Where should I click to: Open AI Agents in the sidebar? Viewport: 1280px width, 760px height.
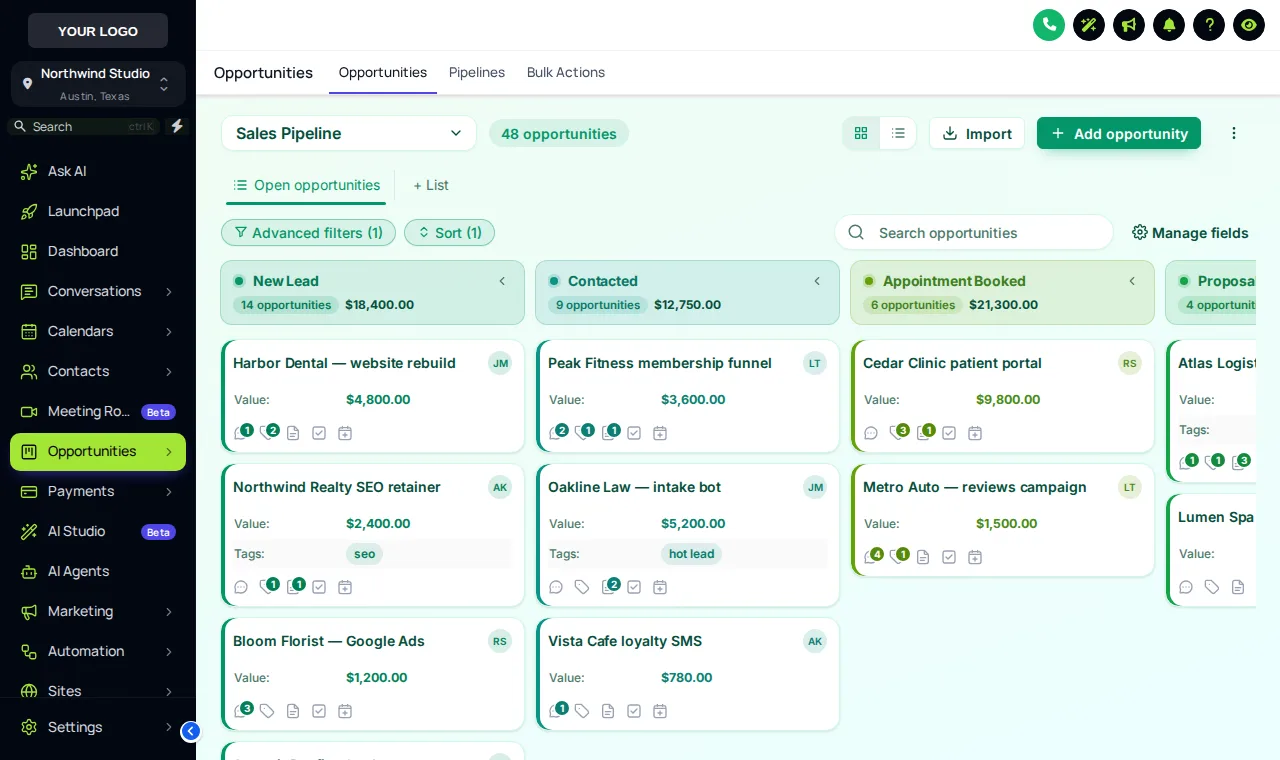[98, 571]
